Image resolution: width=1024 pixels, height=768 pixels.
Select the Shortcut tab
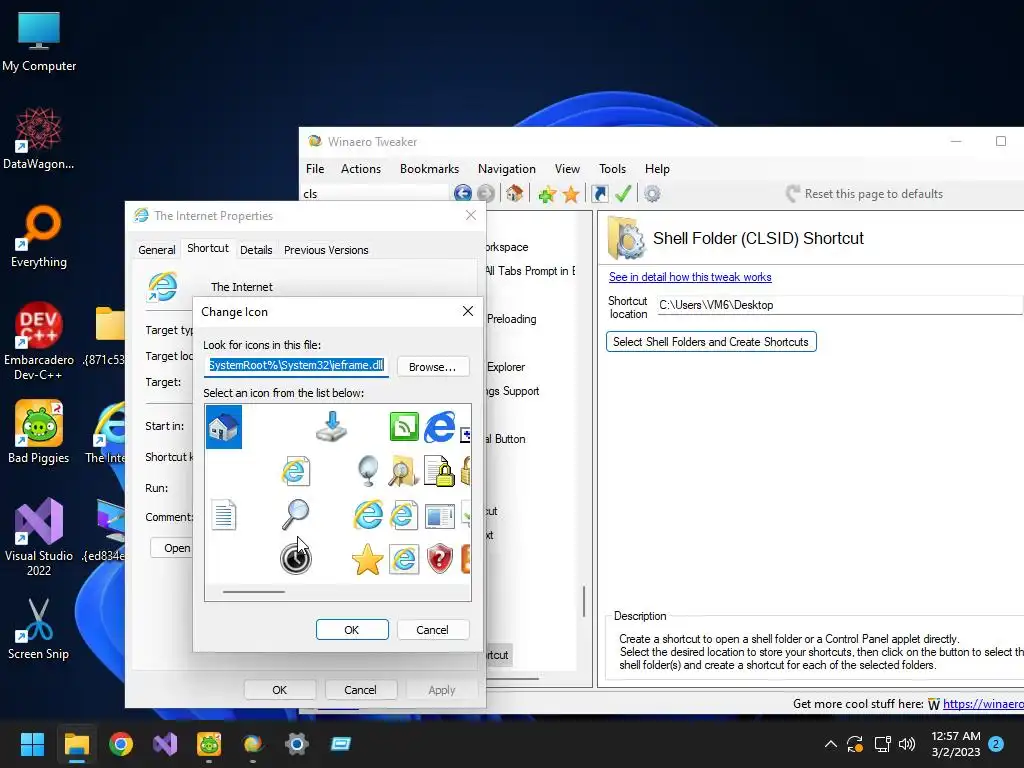208,248
